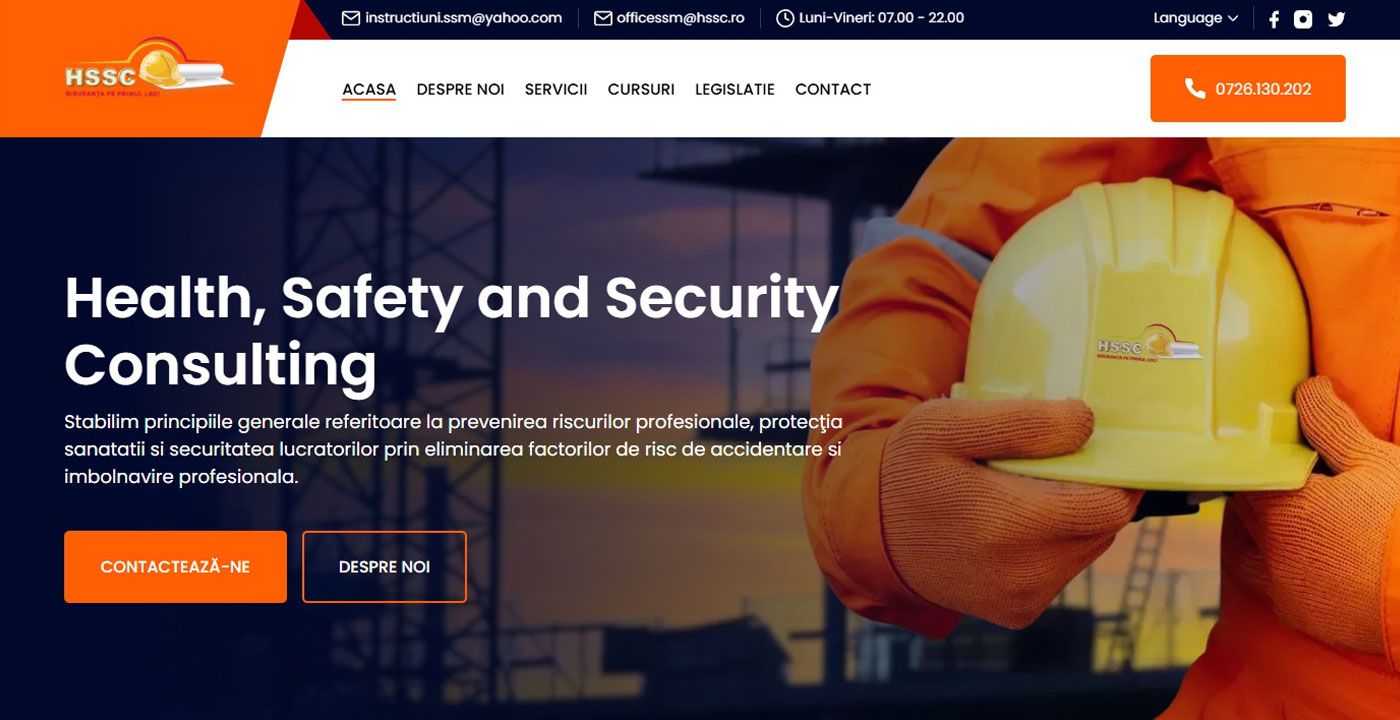Click the Twitter bird icon
The width and height of the screenshot is (1400, 720).
point(1336,19)
